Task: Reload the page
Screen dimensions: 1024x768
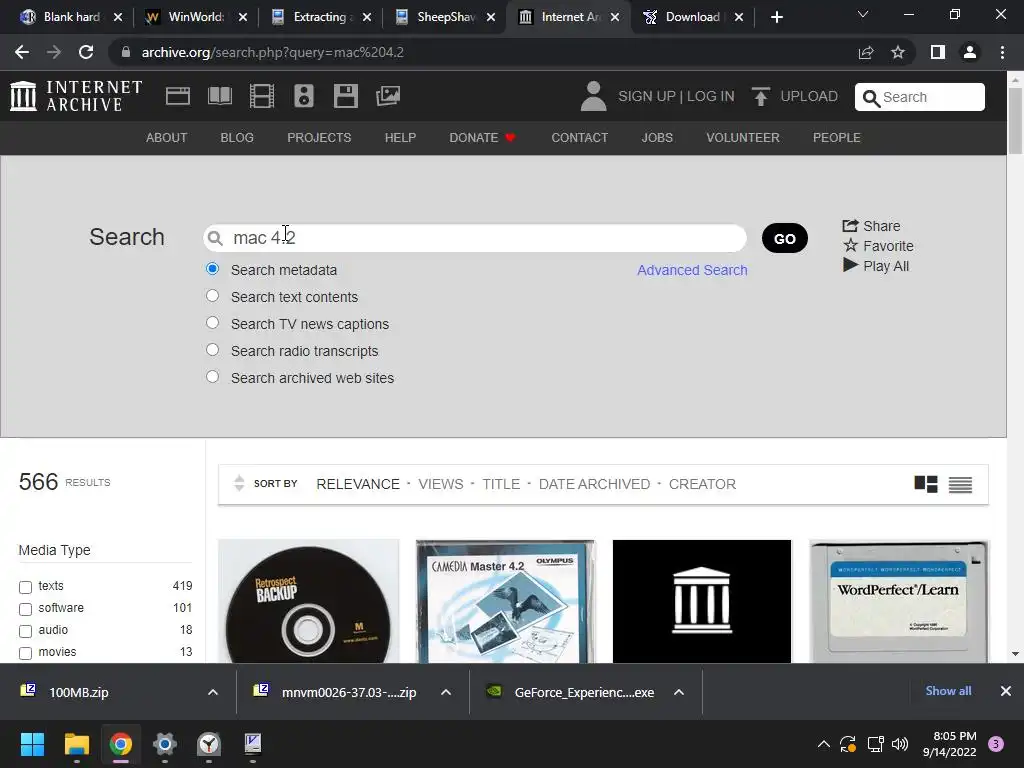Action: click(86, 52)
